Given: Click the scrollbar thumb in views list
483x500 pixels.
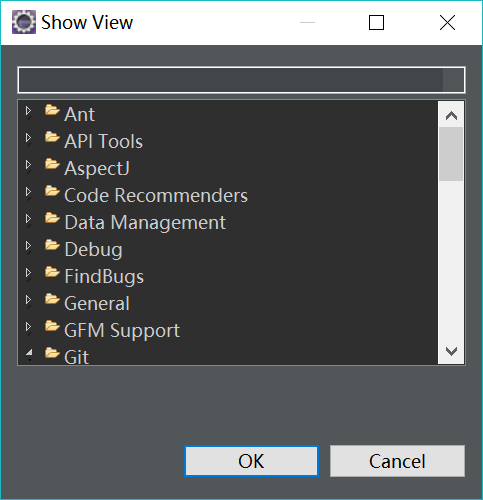Looking at the screenshot, I should coord(451,154).
